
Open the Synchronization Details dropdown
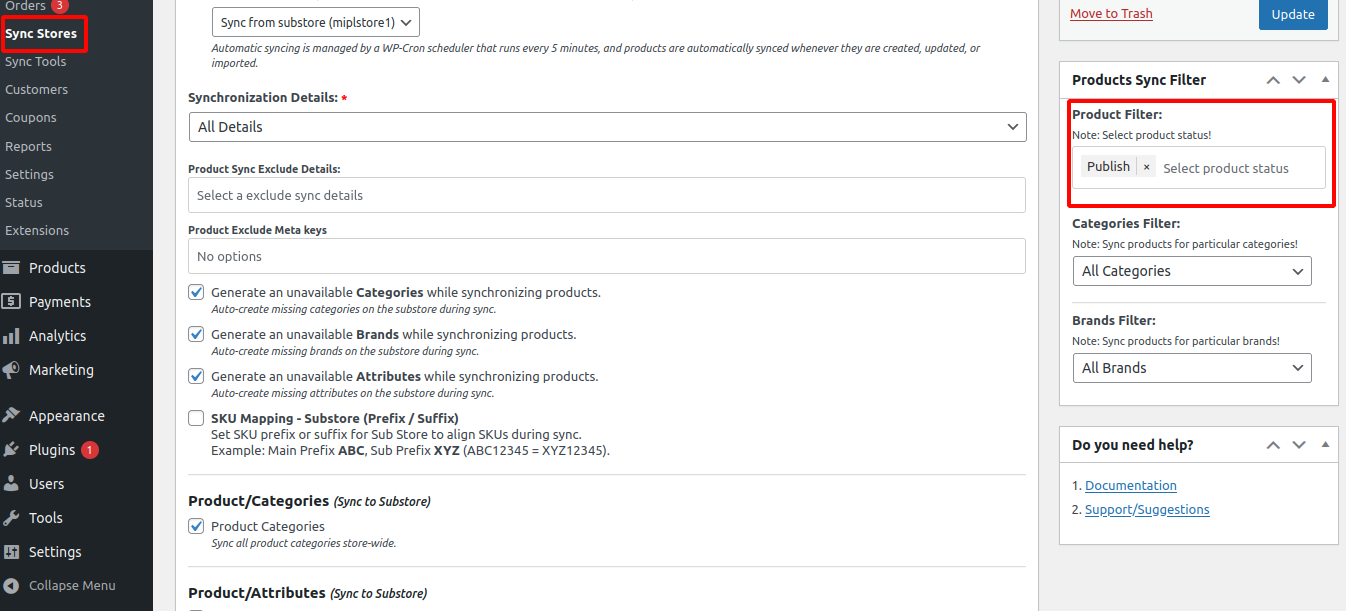[607, 127]
